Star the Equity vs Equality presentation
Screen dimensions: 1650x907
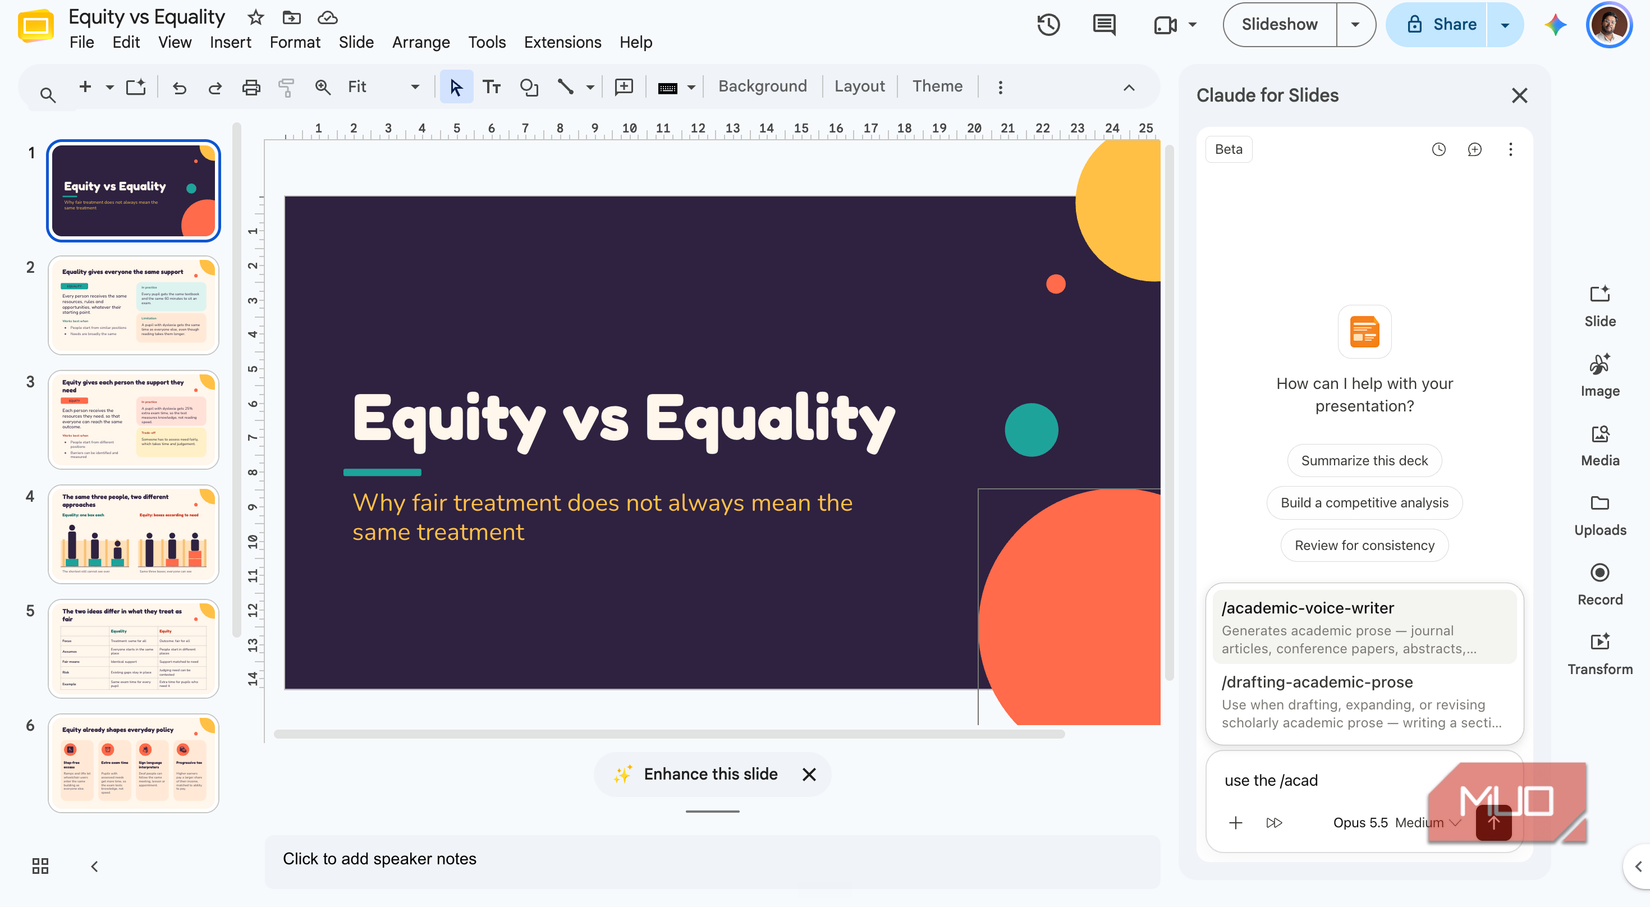(x=256, y=17)
